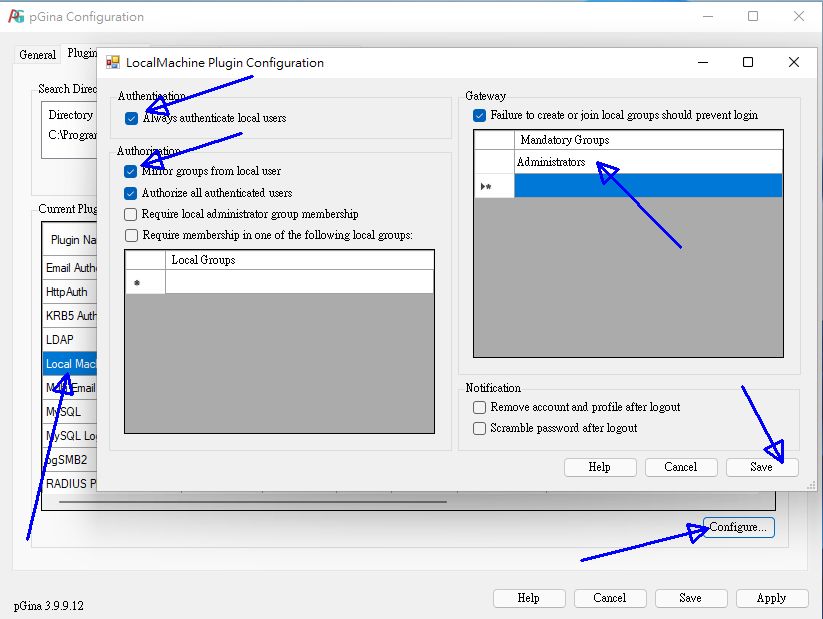Check Require membership in local groups option

[131, 235]
